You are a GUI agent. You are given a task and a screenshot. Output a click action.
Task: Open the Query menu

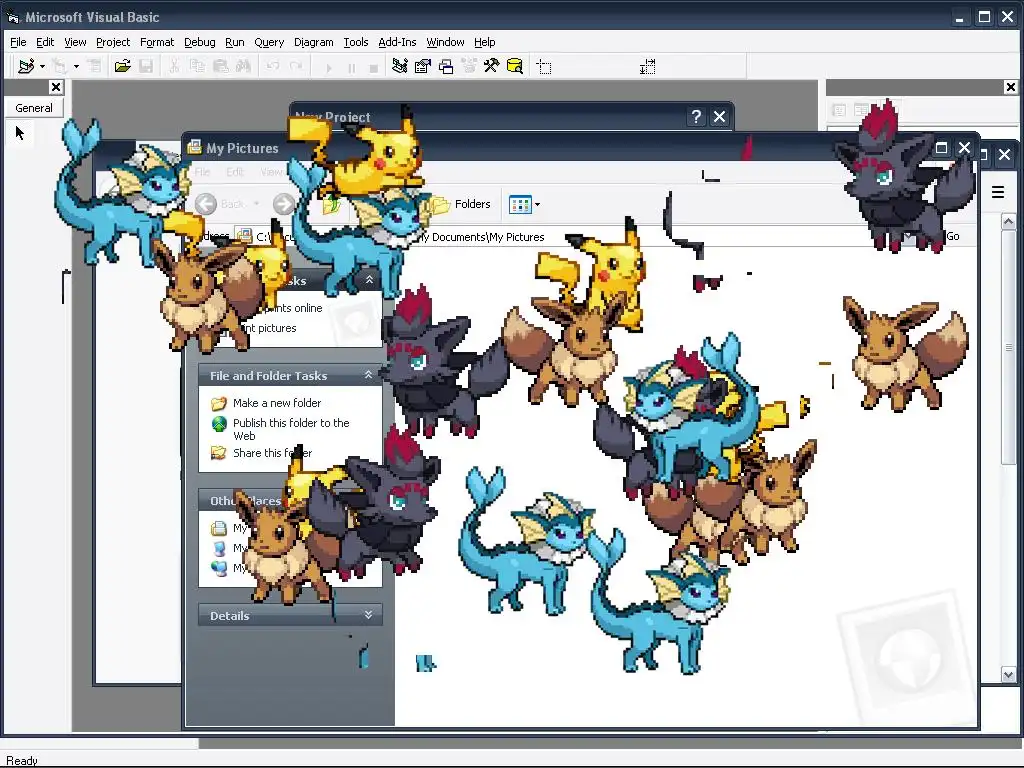coord(269,42)
